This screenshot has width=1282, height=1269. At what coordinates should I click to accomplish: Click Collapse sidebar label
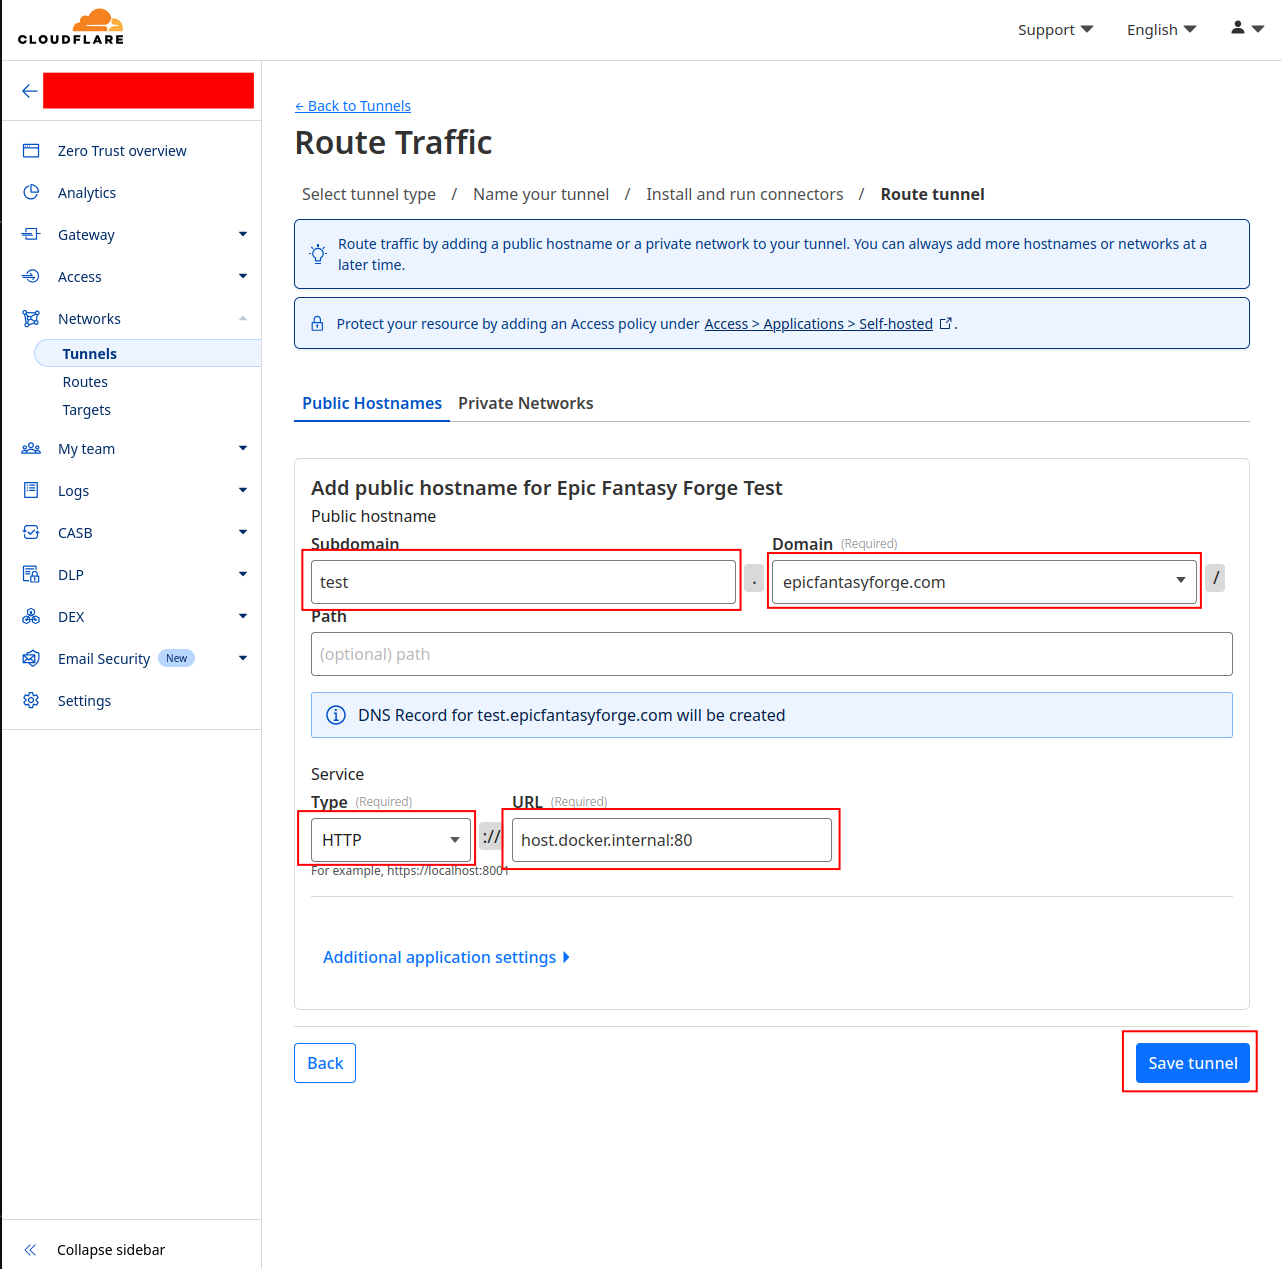(x=111, y=1250)
